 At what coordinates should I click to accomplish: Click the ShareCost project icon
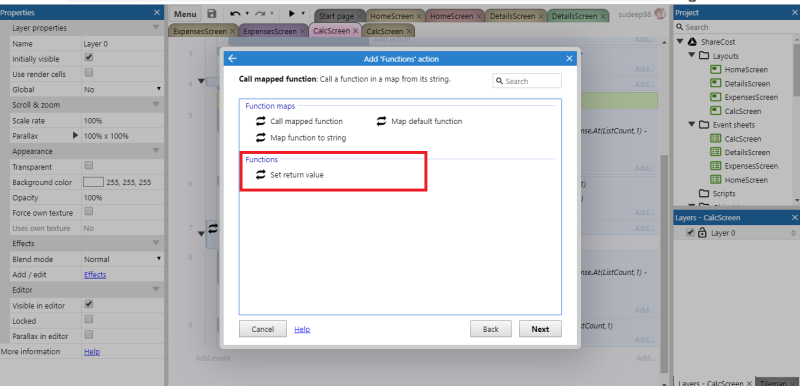(692, 42)
